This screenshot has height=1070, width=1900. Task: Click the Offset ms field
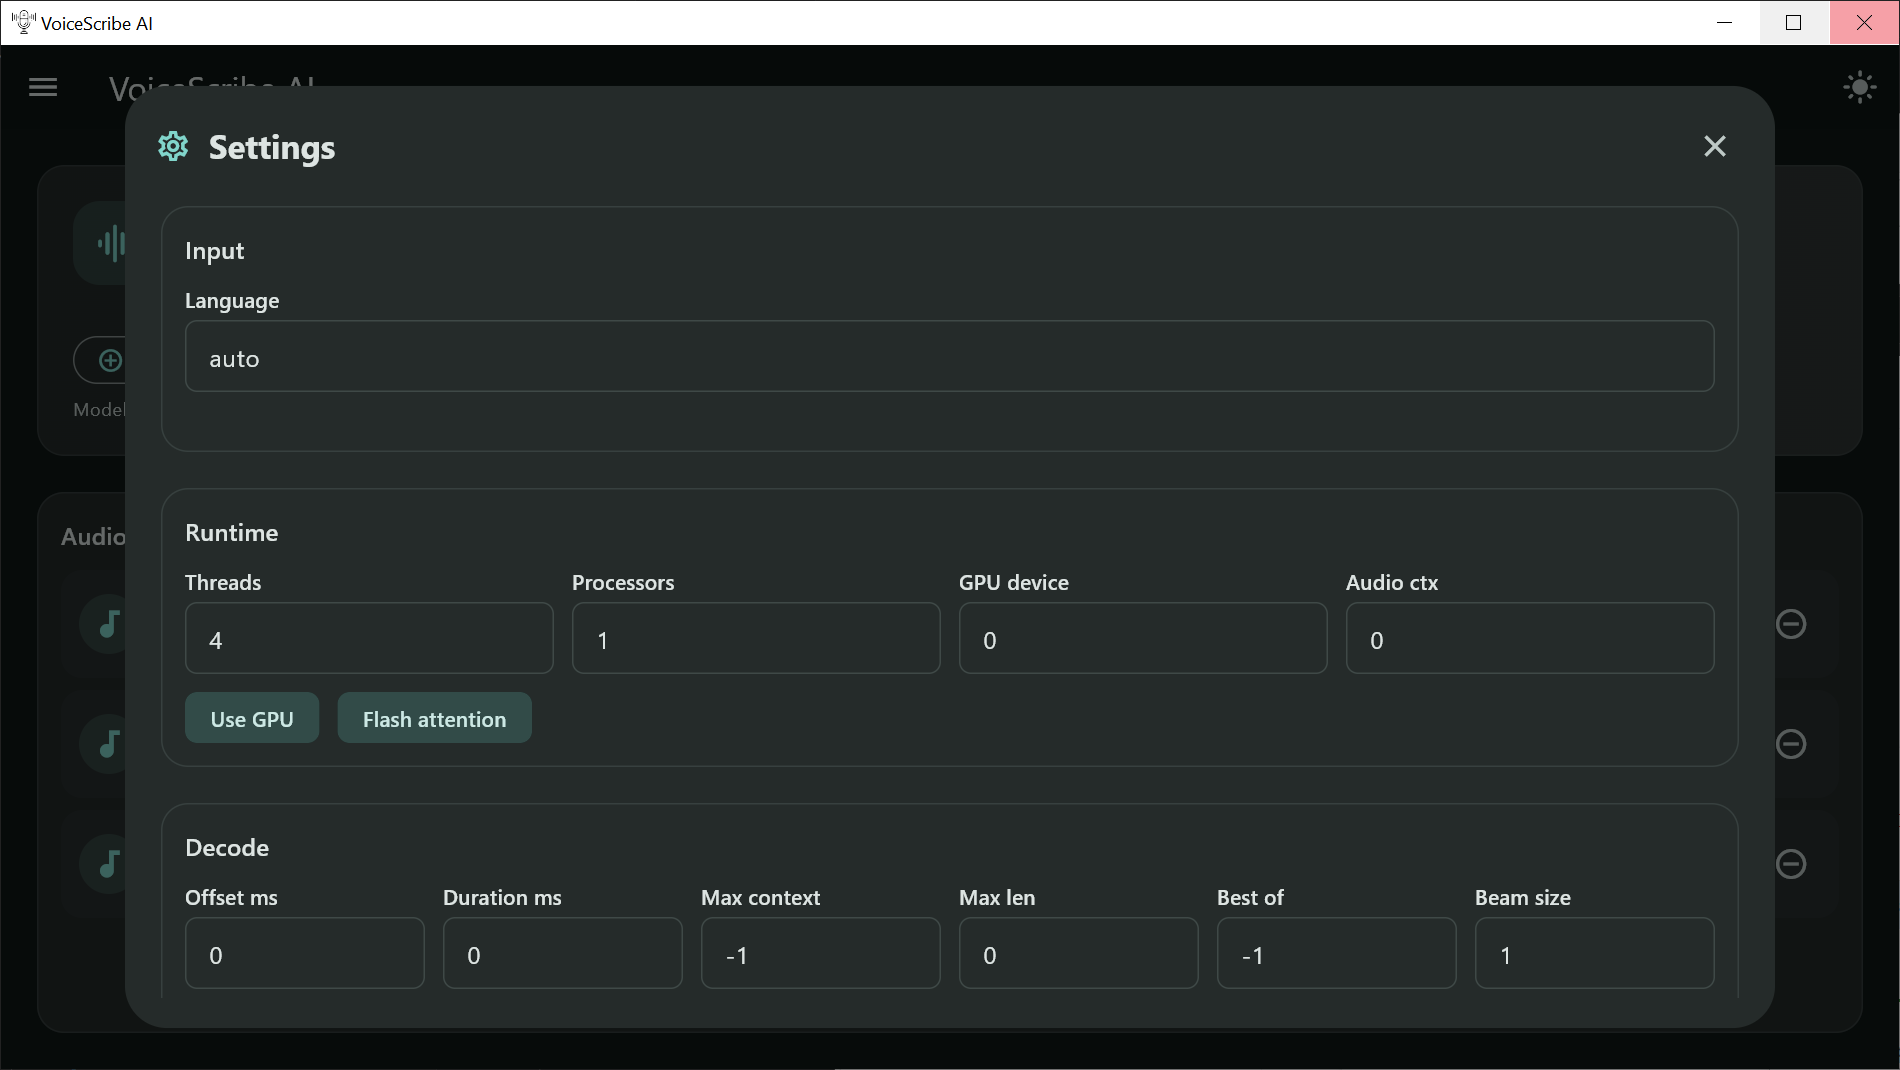304,953
